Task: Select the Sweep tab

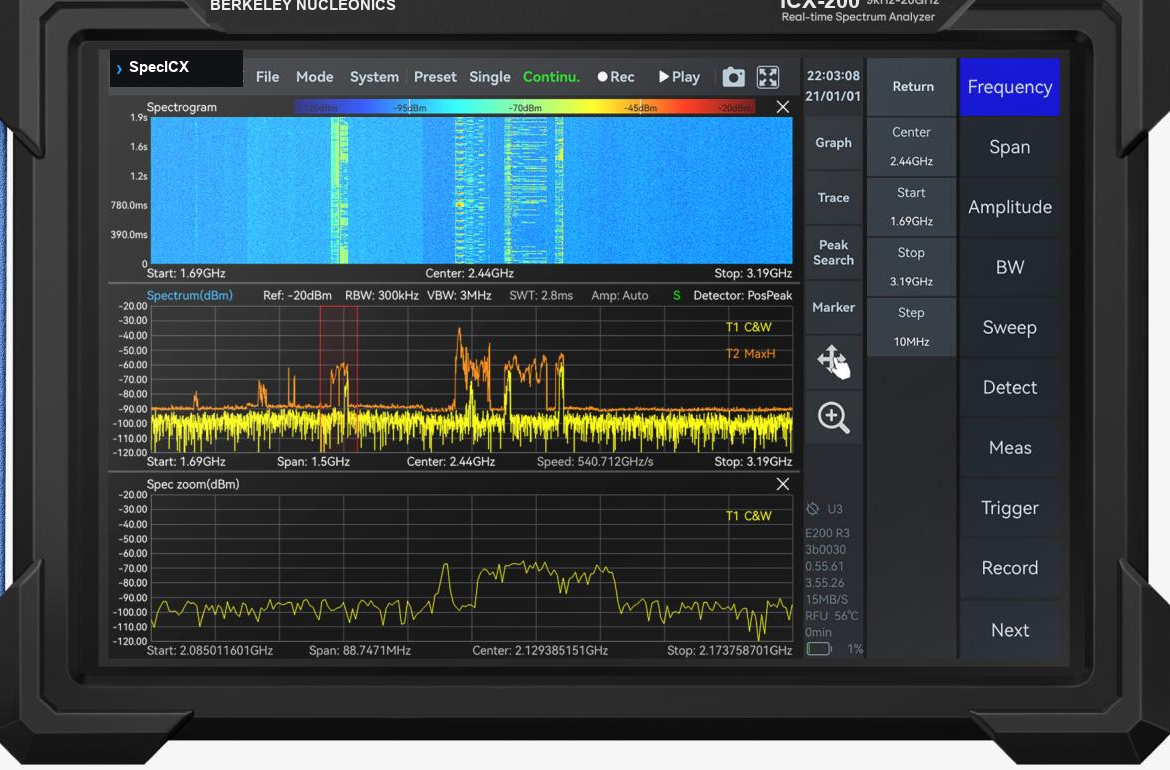Action: 1010,328
